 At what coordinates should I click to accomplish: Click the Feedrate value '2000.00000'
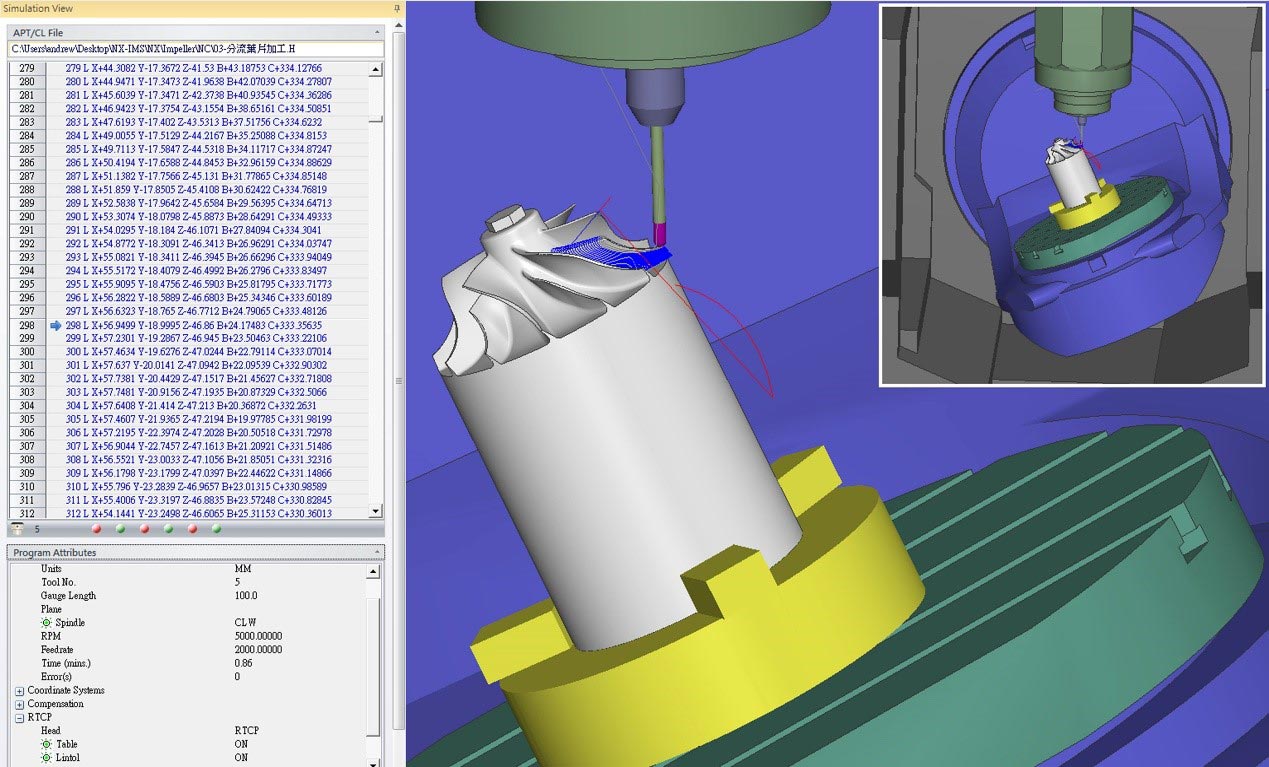(258, 650)
